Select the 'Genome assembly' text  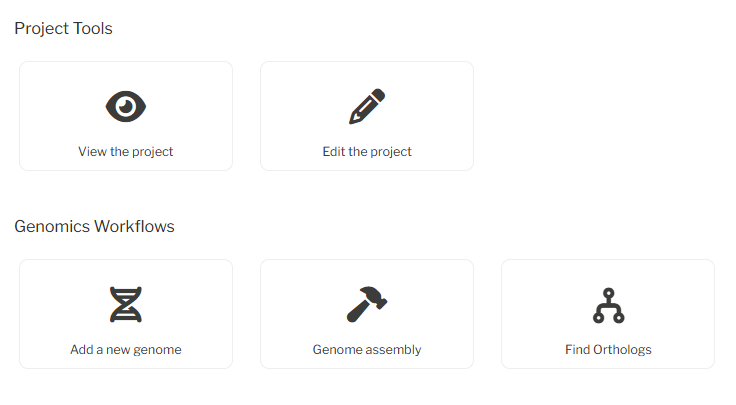click(x=367, y=350)
